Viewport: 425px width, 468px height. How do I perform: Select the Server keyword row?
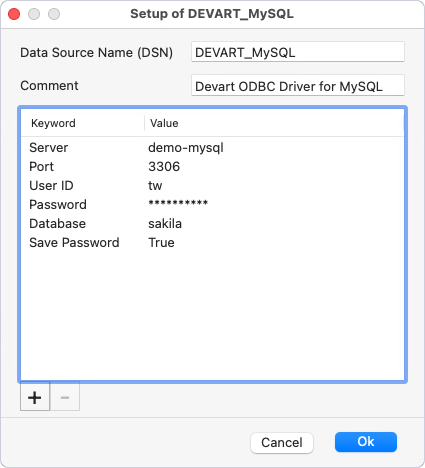(49, 148)
